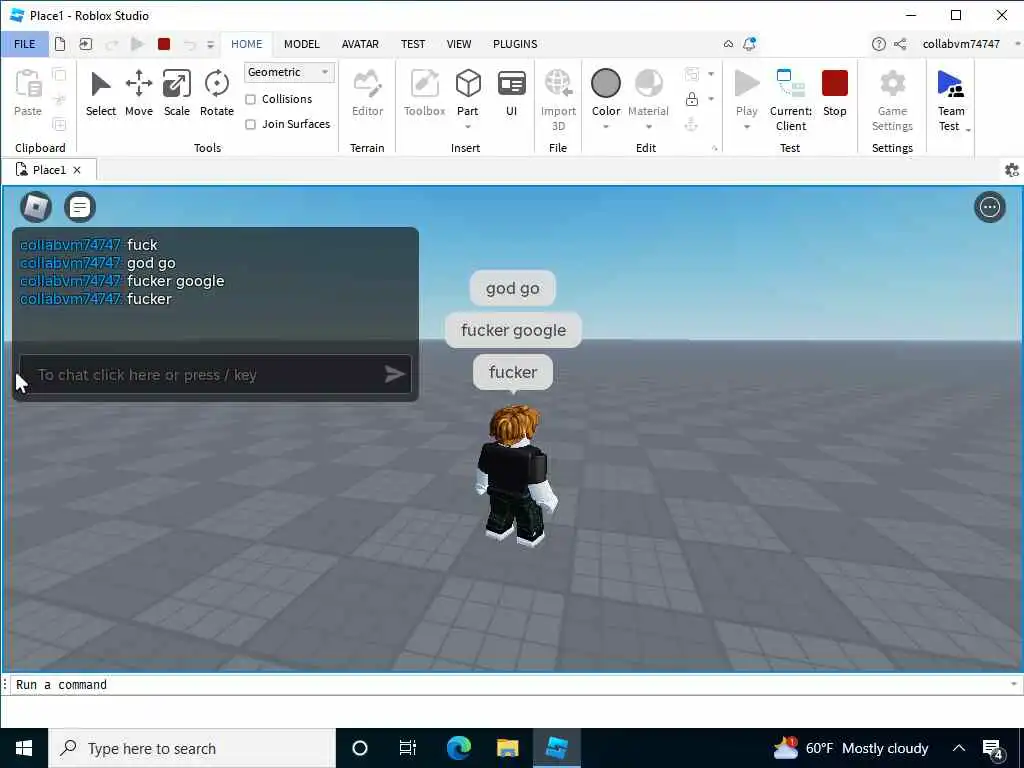
Task: Click the "fucker google" chat bubble
Action: coord(513,330)
